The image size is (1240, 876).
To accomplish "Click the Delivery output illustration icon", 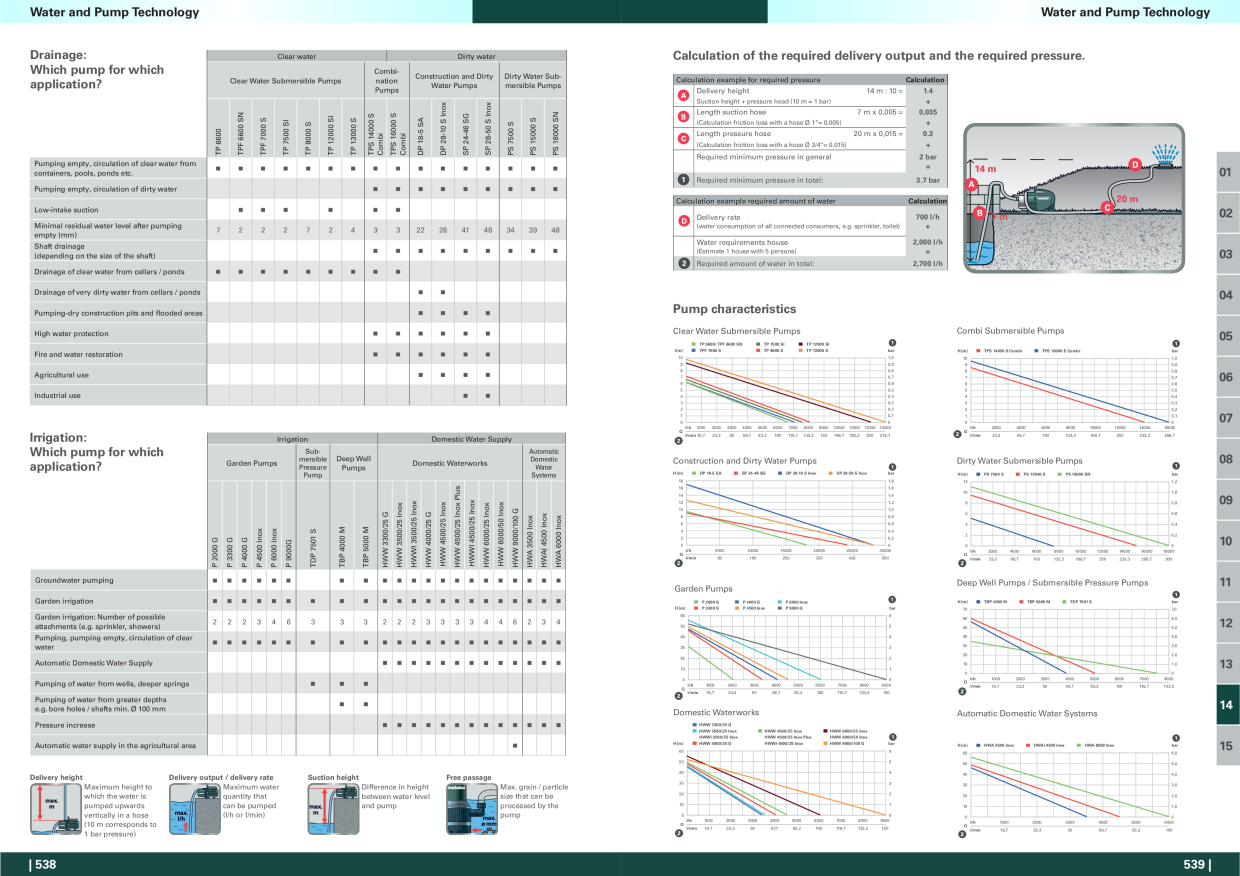I will (194, 808).
